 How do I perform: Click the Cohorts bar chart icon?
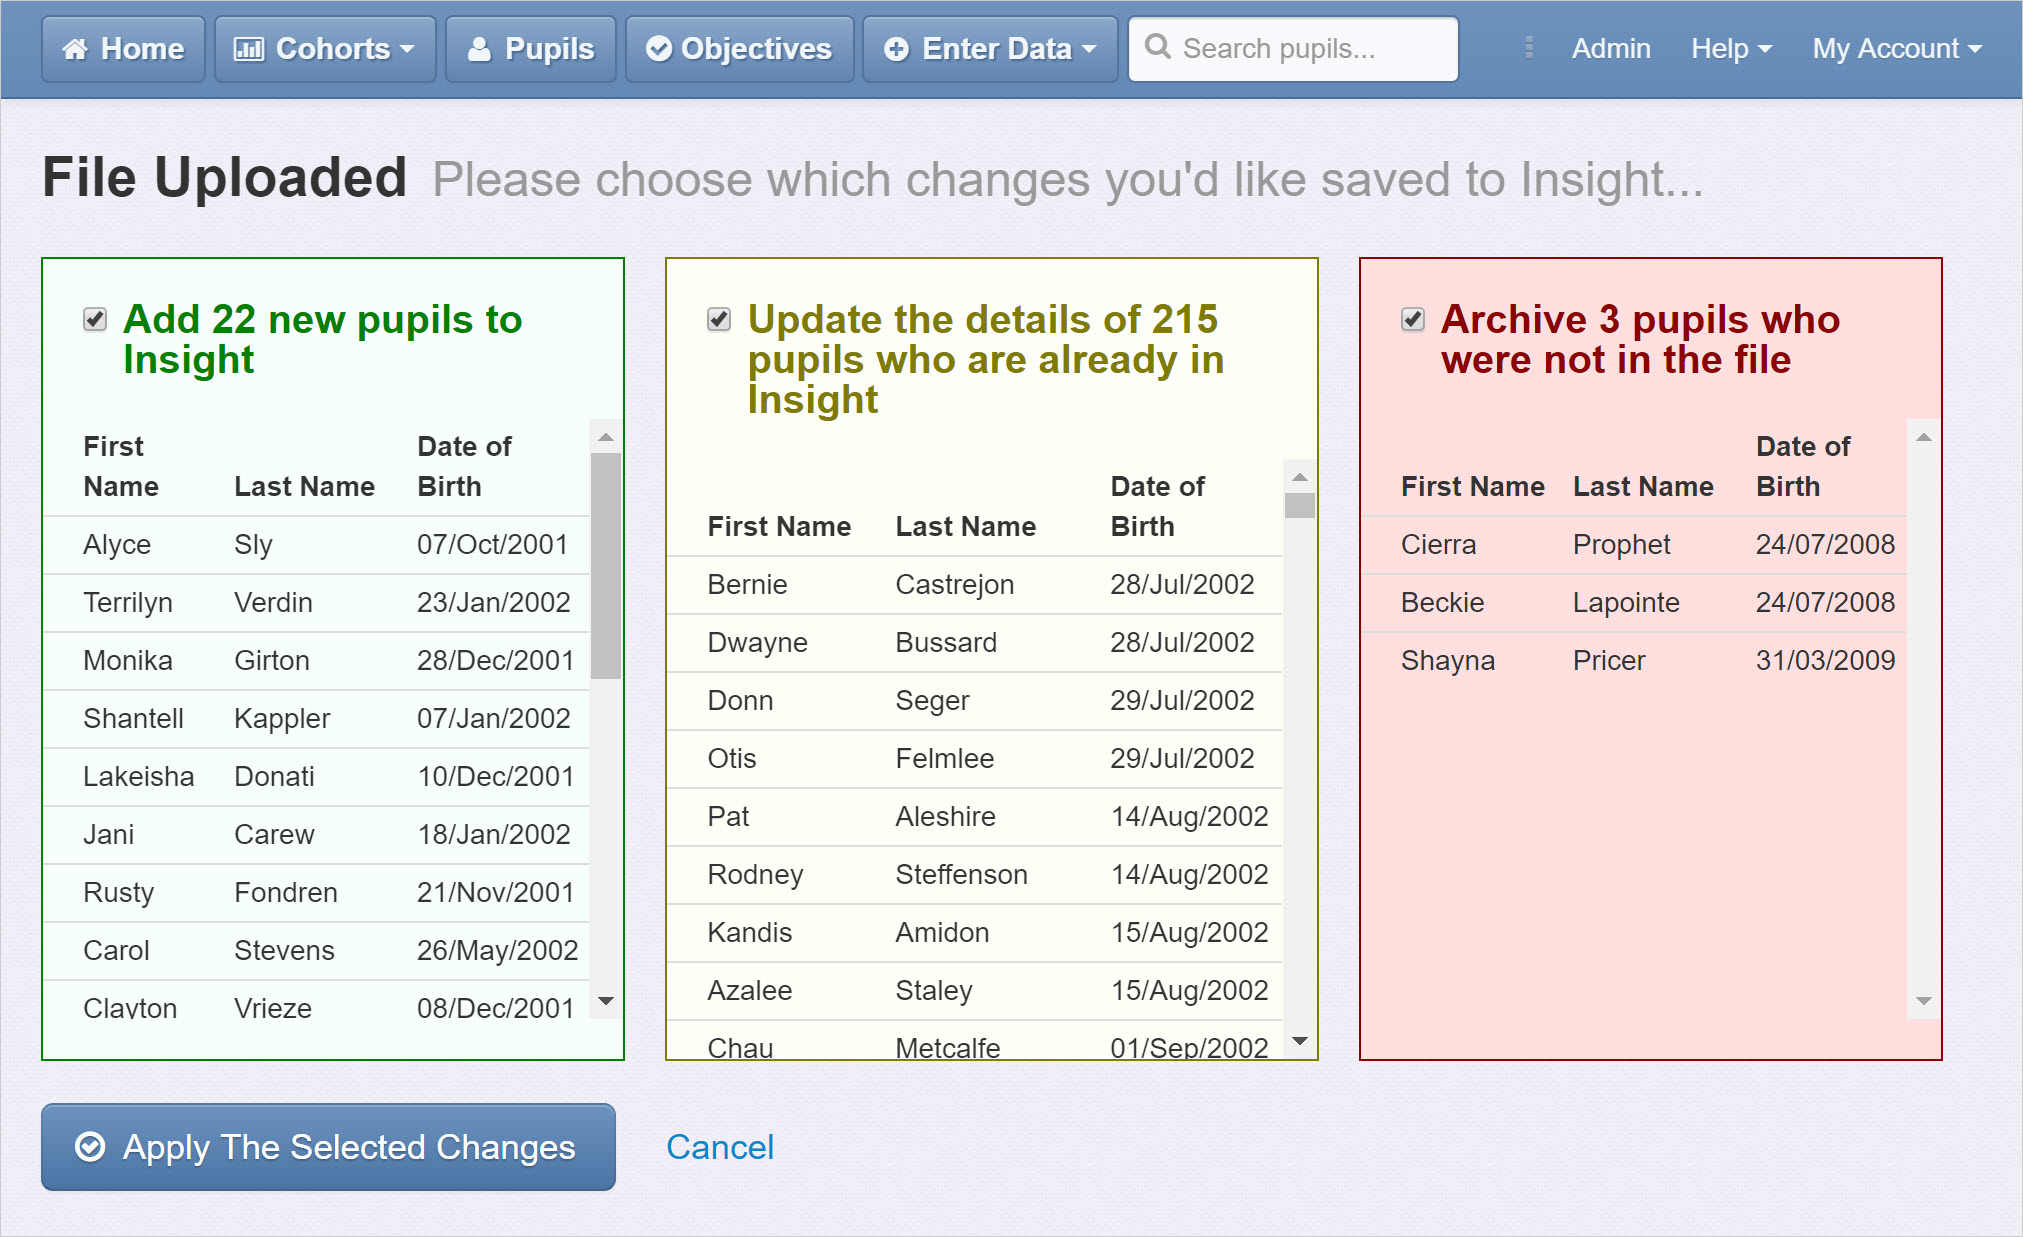[249, 49]
